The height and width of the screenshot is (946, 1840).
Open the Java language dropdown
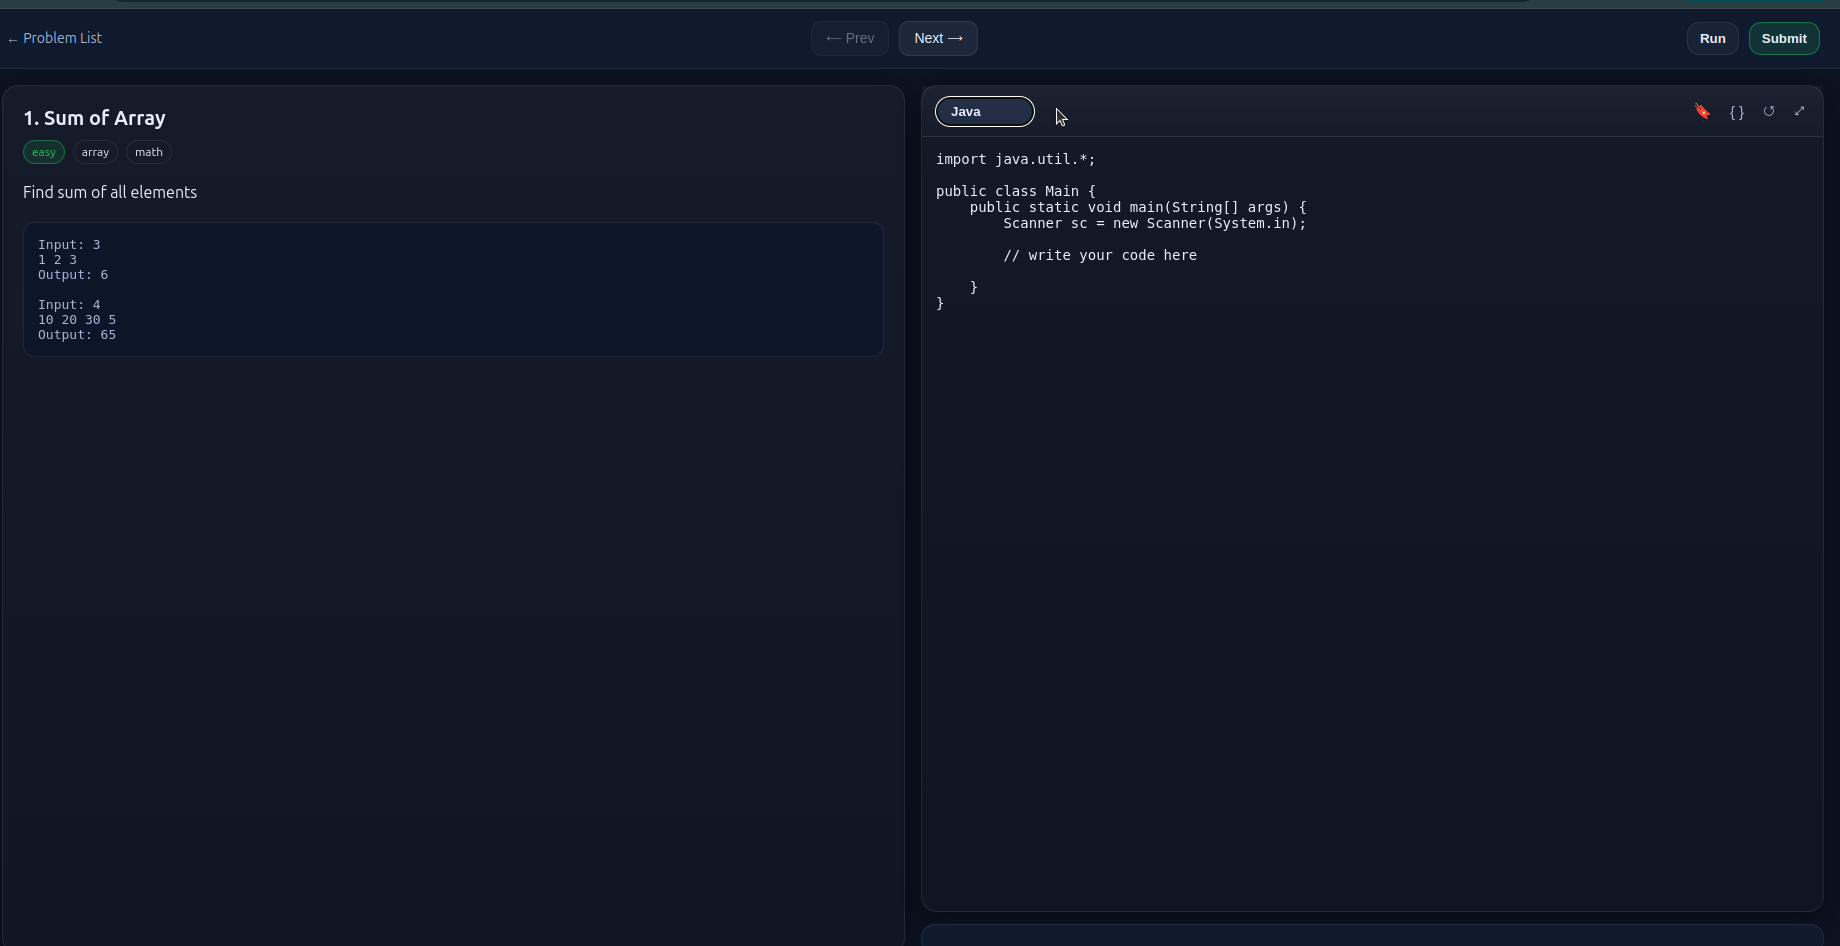pyautogui.click(x=985, y=111)
